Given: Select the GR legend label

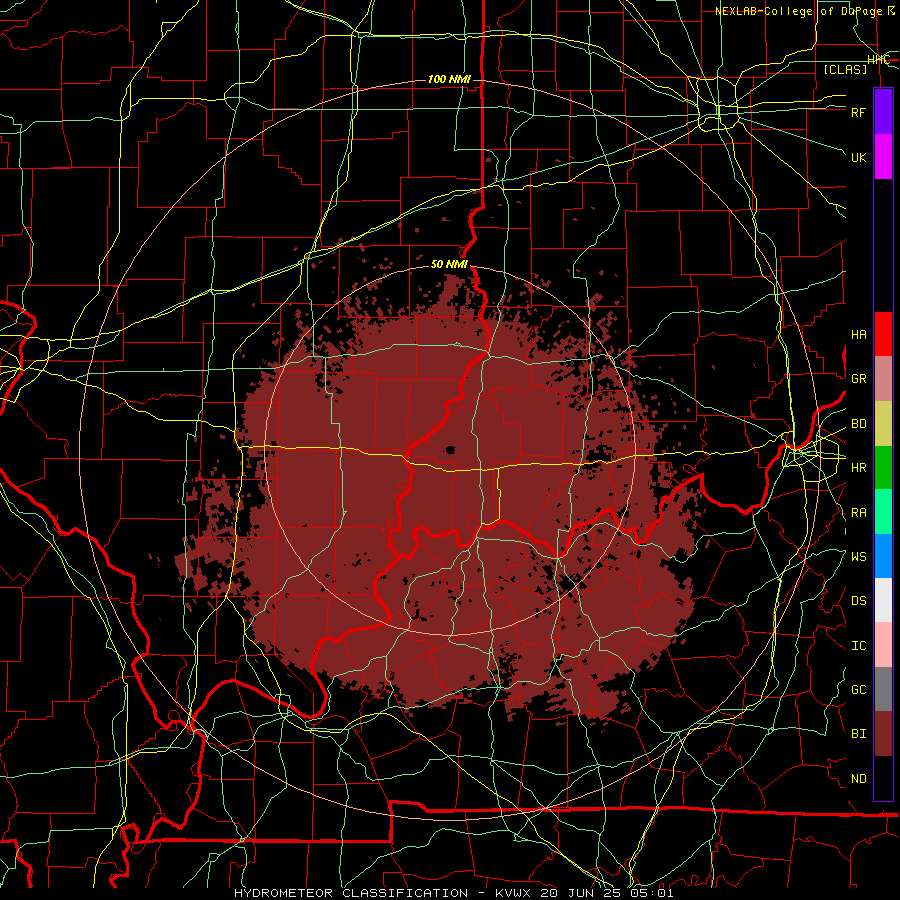Looking at the screenshot, I should click(x=858, y=379).
